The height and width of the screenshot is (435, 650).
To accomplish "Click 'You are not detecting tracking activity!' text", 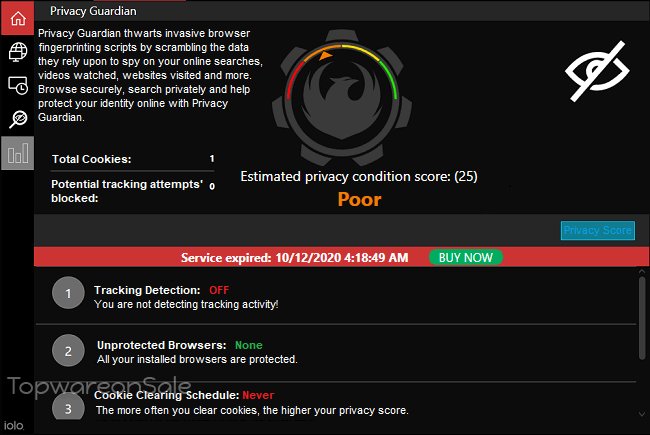I will pyautogui.click(x=186, y=304).
